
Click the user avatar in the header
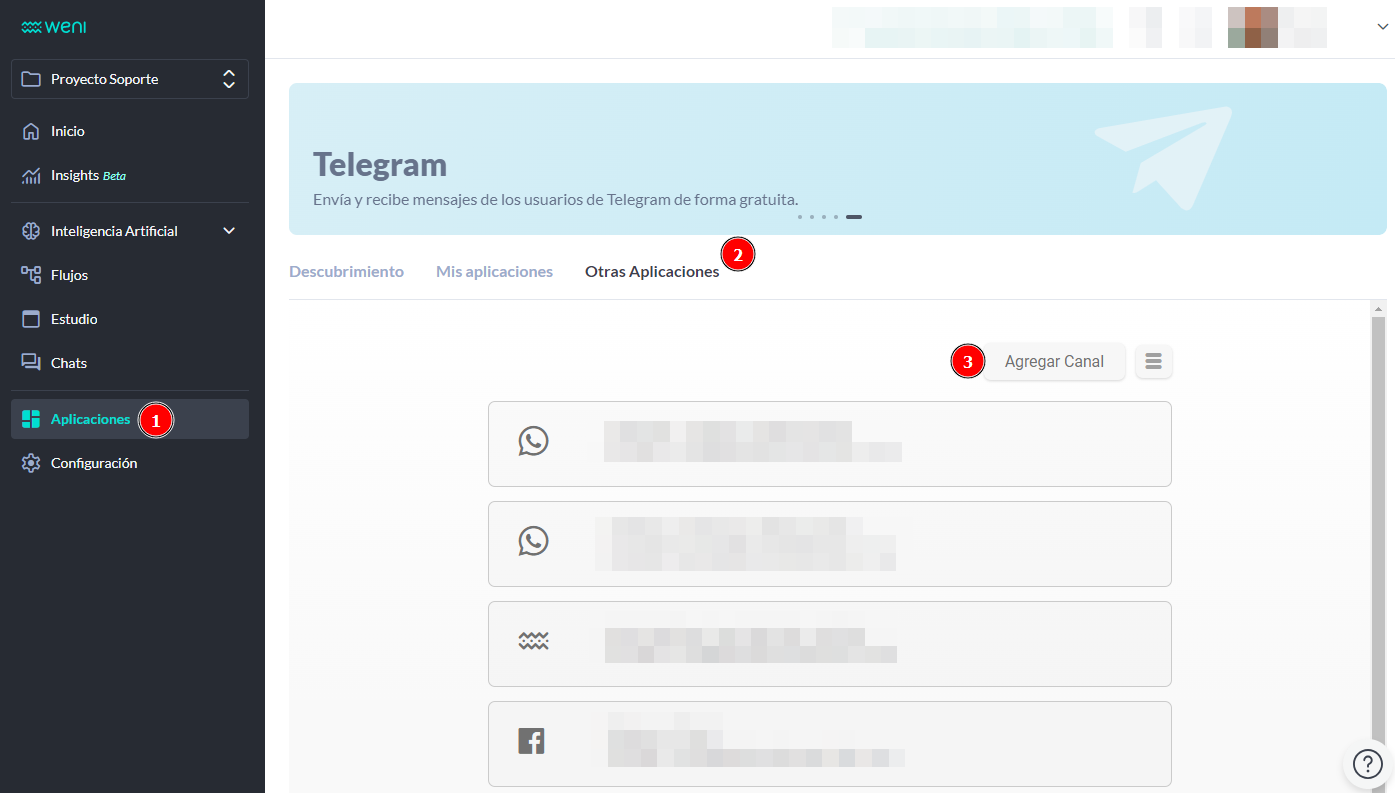point(1253,28)
